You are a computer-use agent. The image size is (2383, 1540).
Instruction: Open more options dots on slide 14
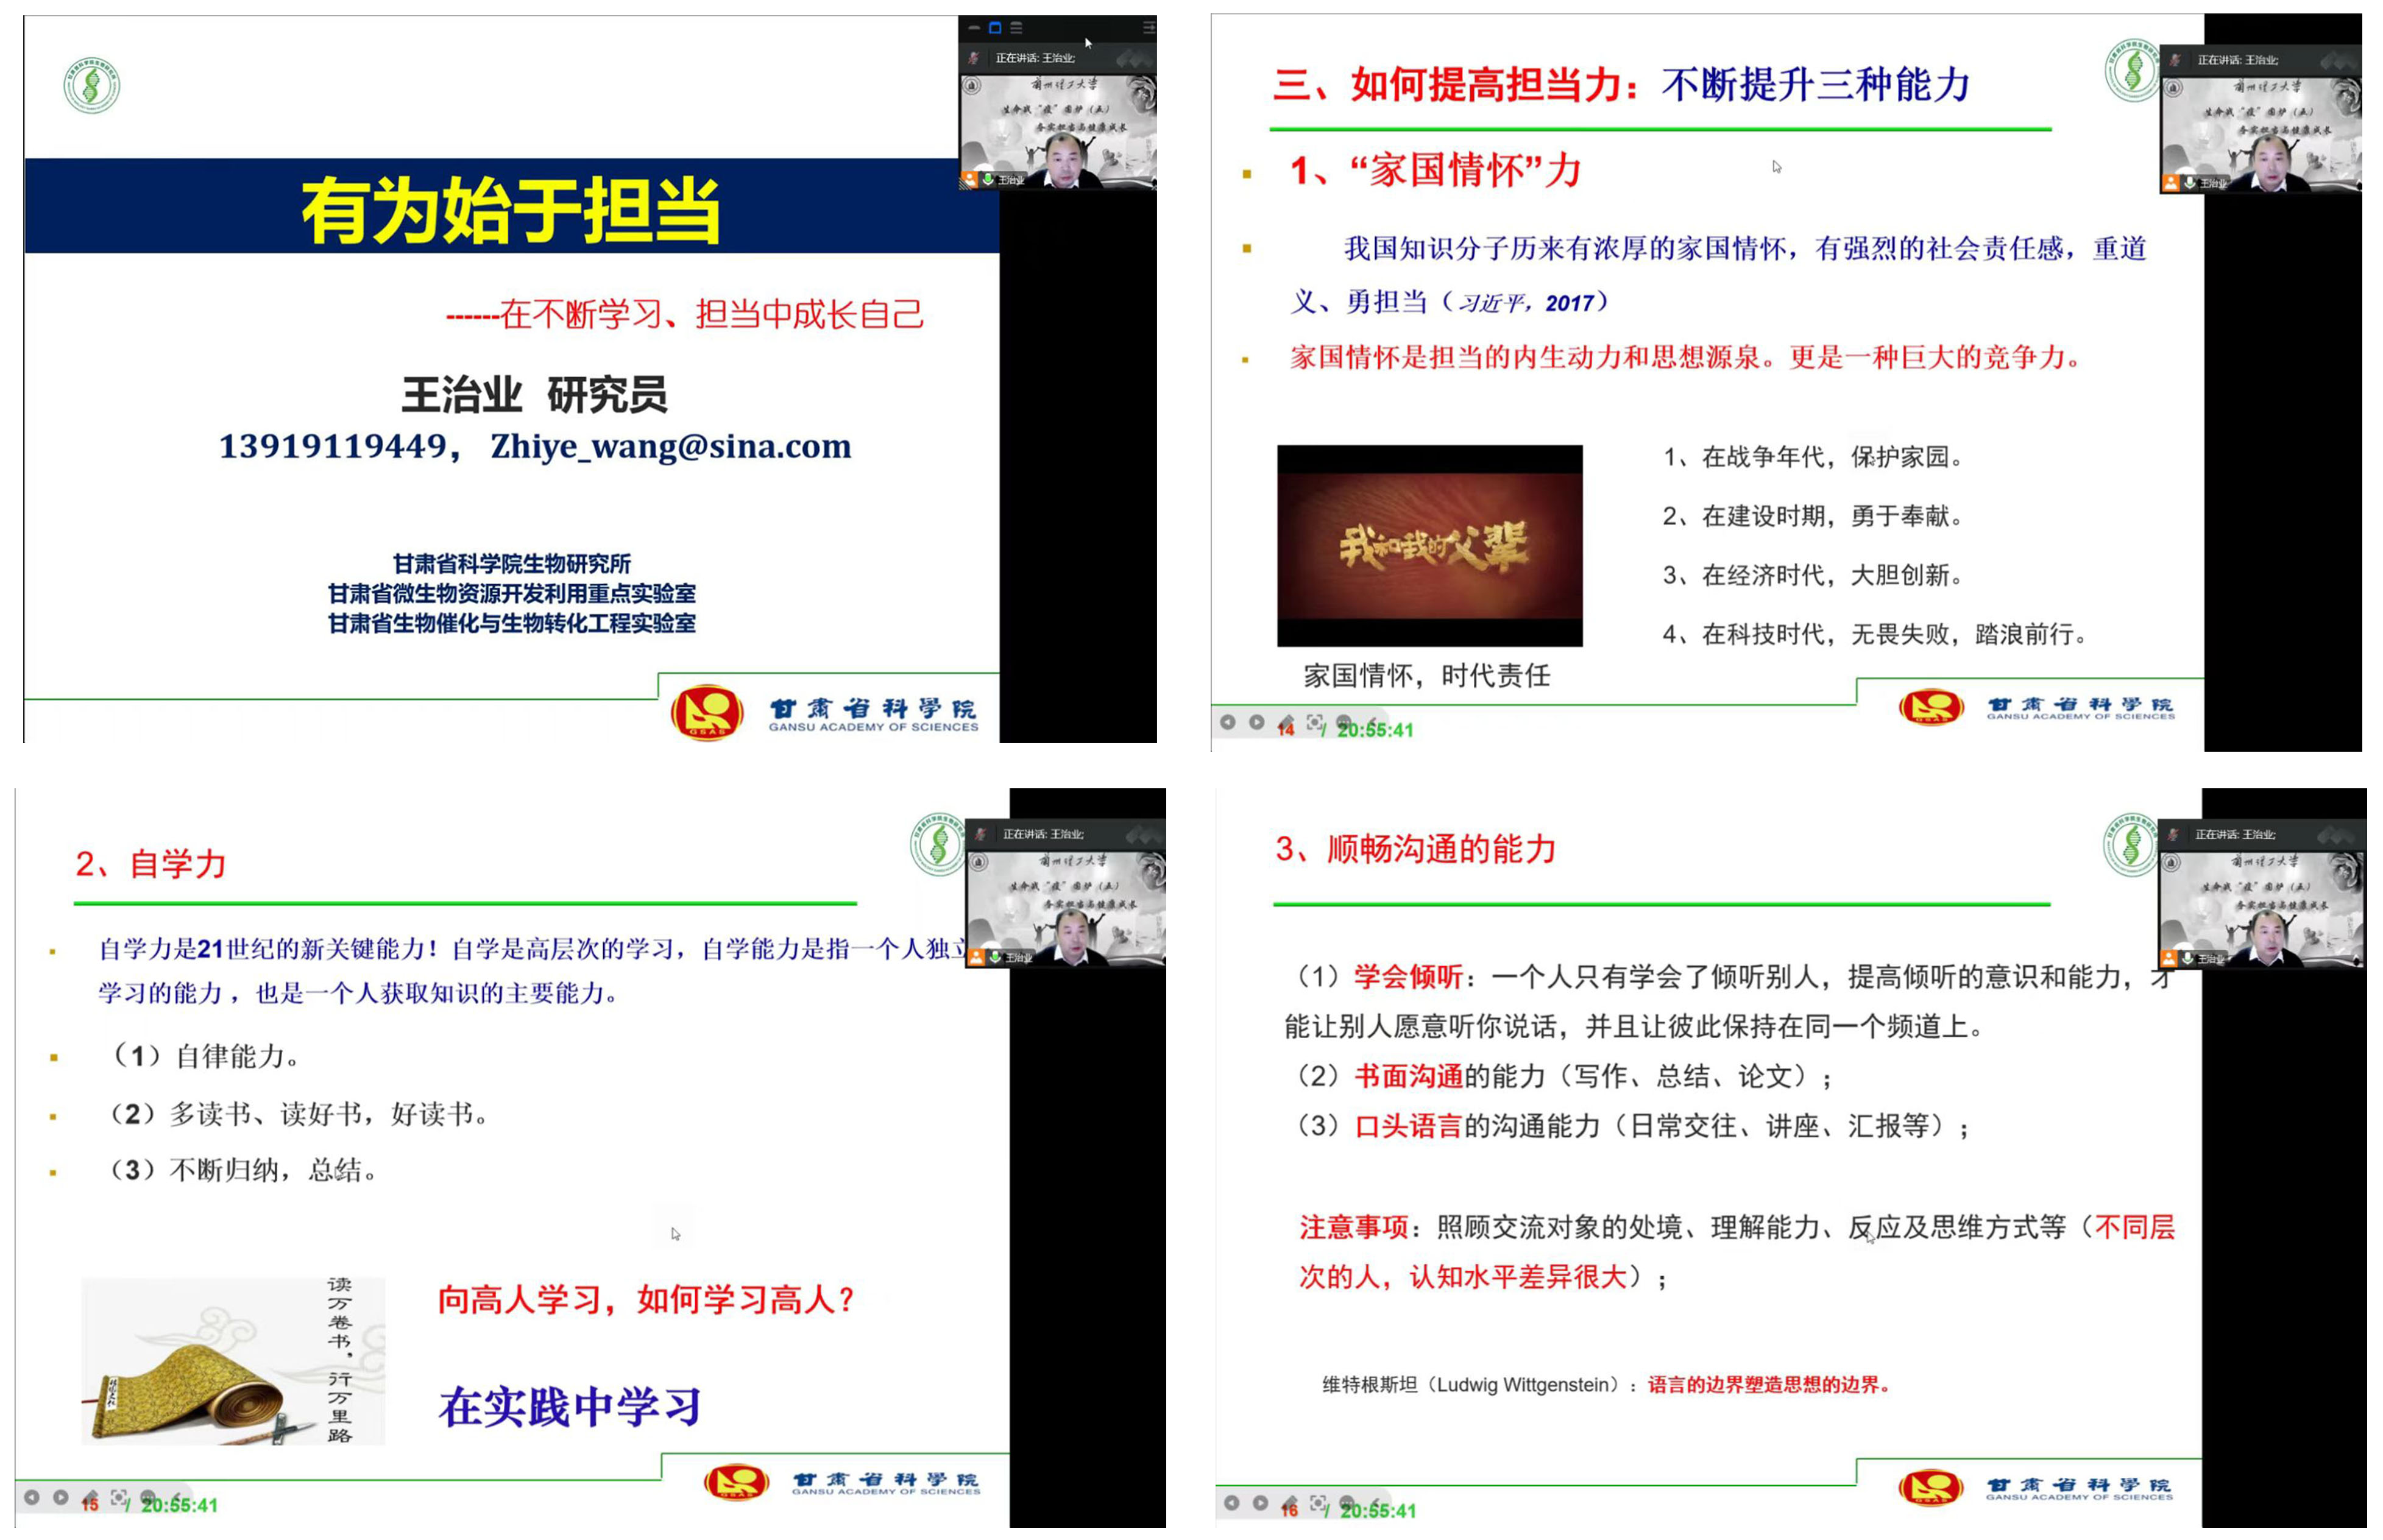(x=1343, y=722)
